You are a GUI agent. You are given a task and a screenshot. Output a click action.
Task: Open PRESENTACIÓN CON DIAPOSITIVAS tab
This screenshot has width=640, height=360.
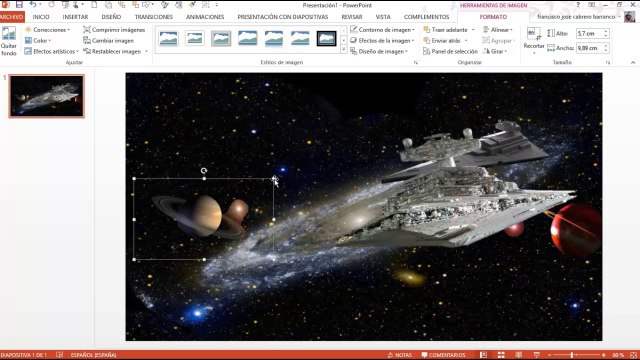click(283, 17)
